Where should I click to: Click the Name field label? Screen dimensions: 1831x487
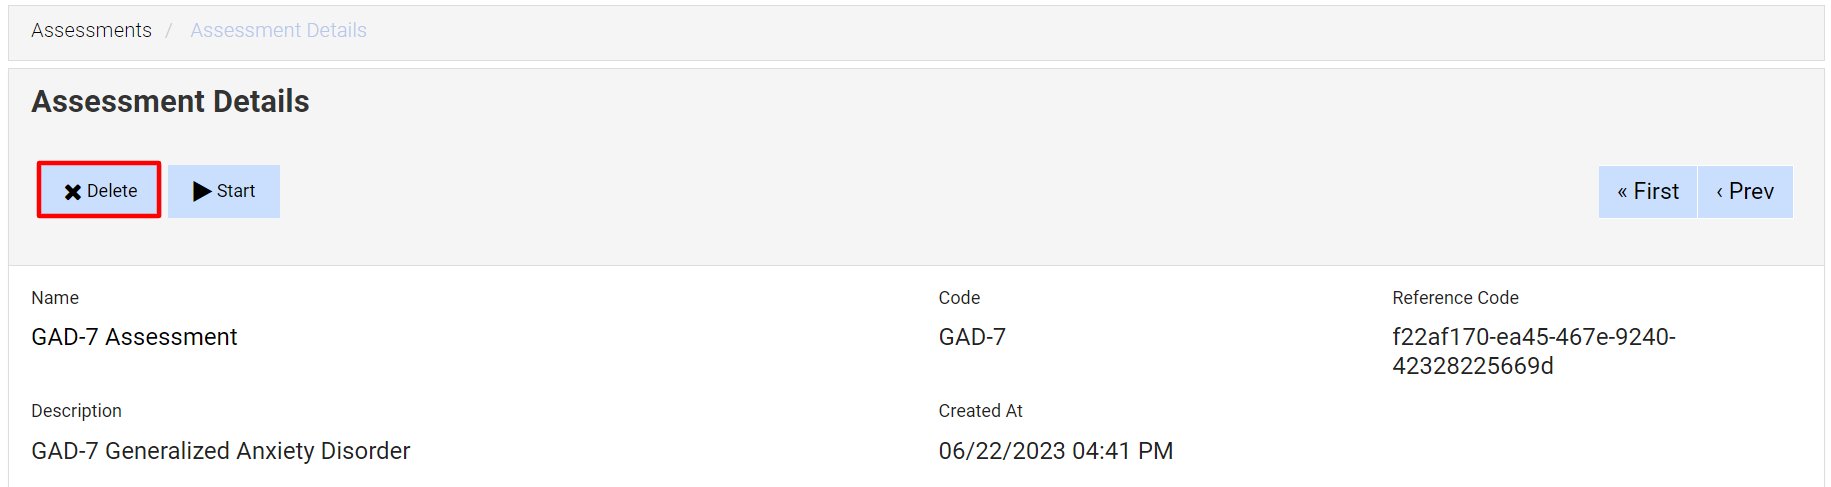(55, 298)
